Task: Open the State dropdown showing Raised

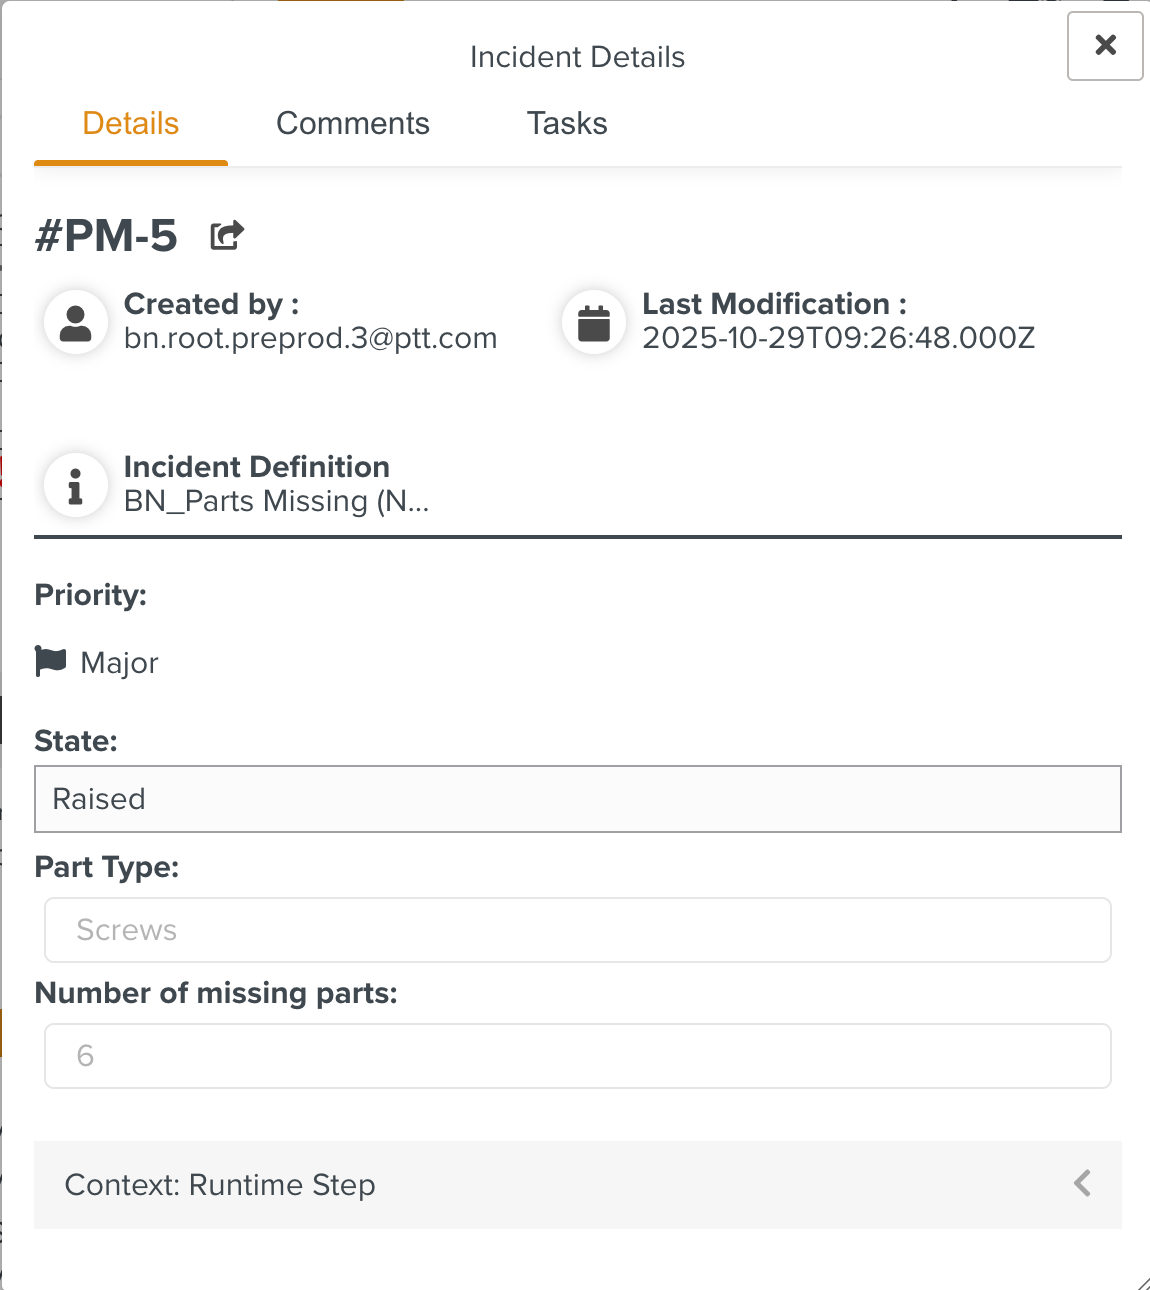Action: 577,799
